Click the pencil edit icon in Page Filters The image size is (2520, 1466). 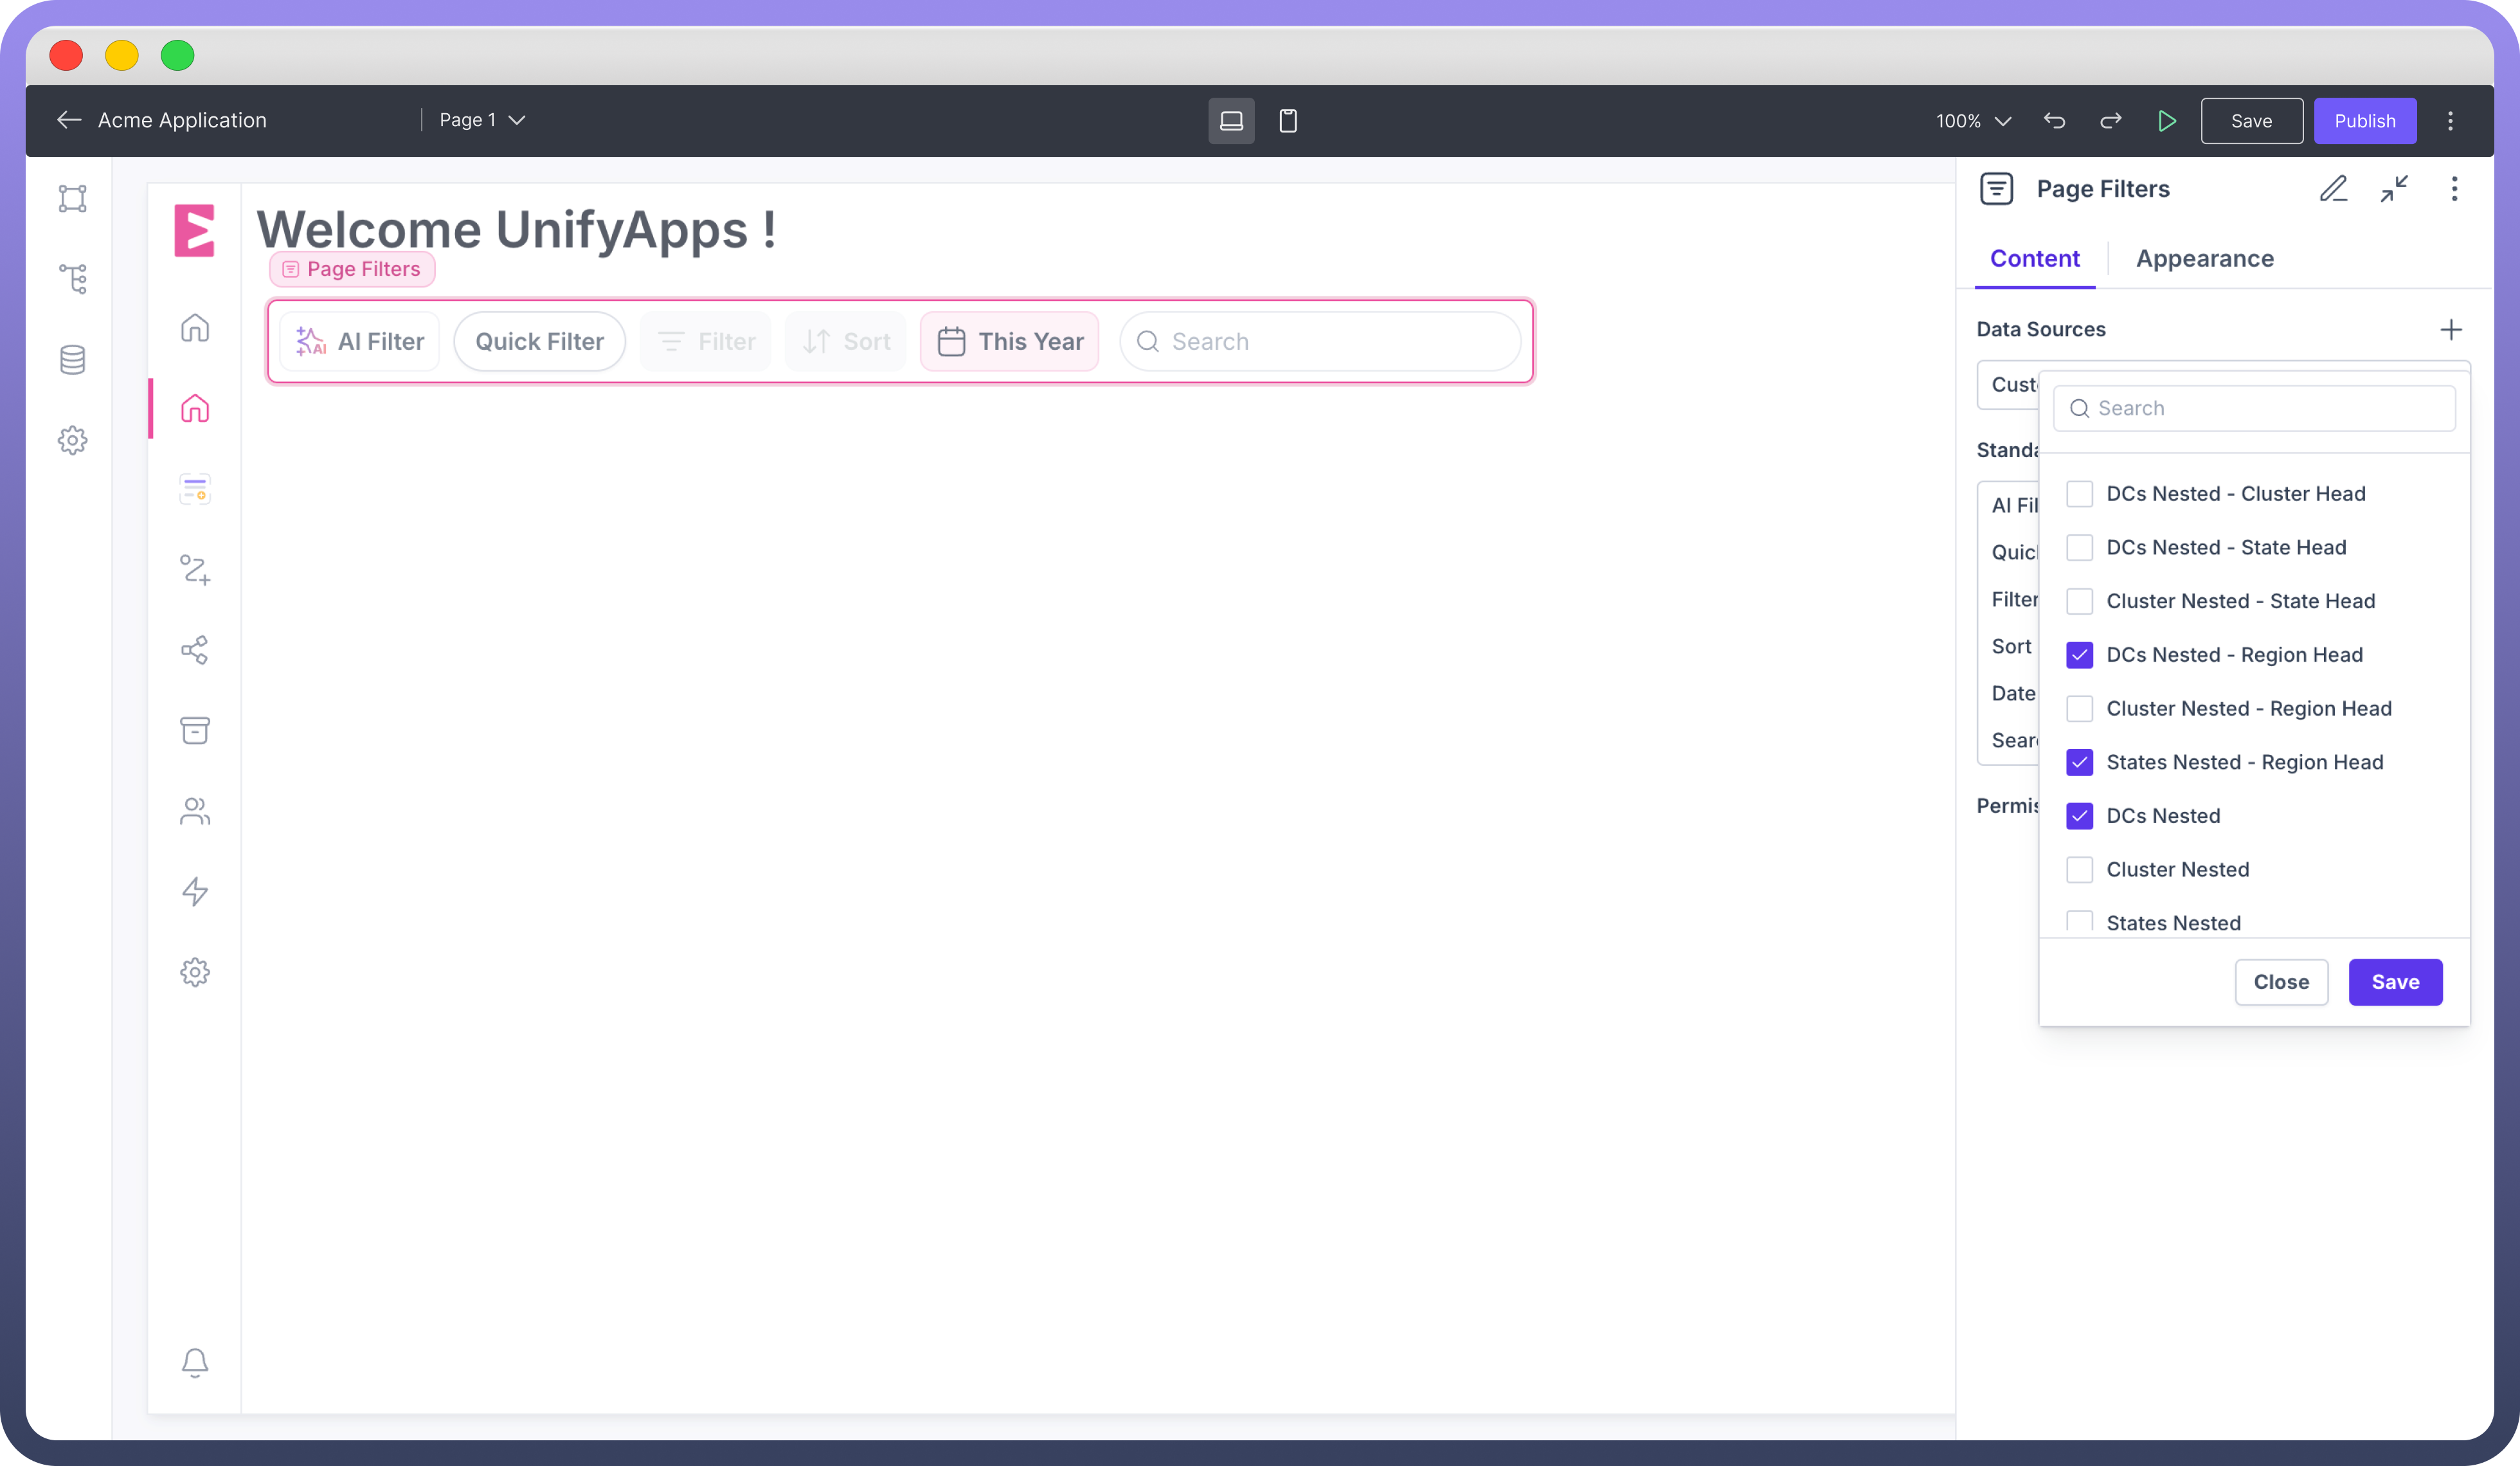click(x=2333, y=189)
